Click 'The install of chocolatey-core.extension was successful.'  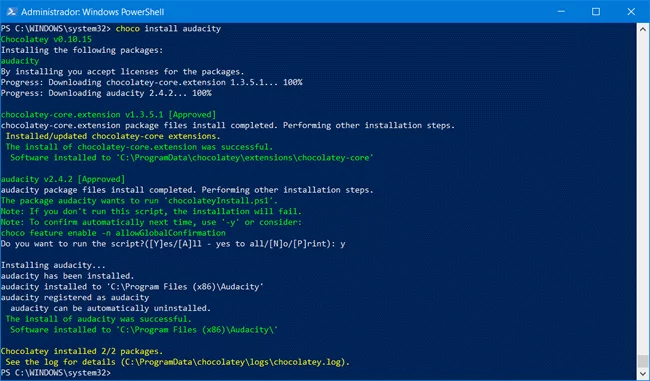click(x=139, y=147)
